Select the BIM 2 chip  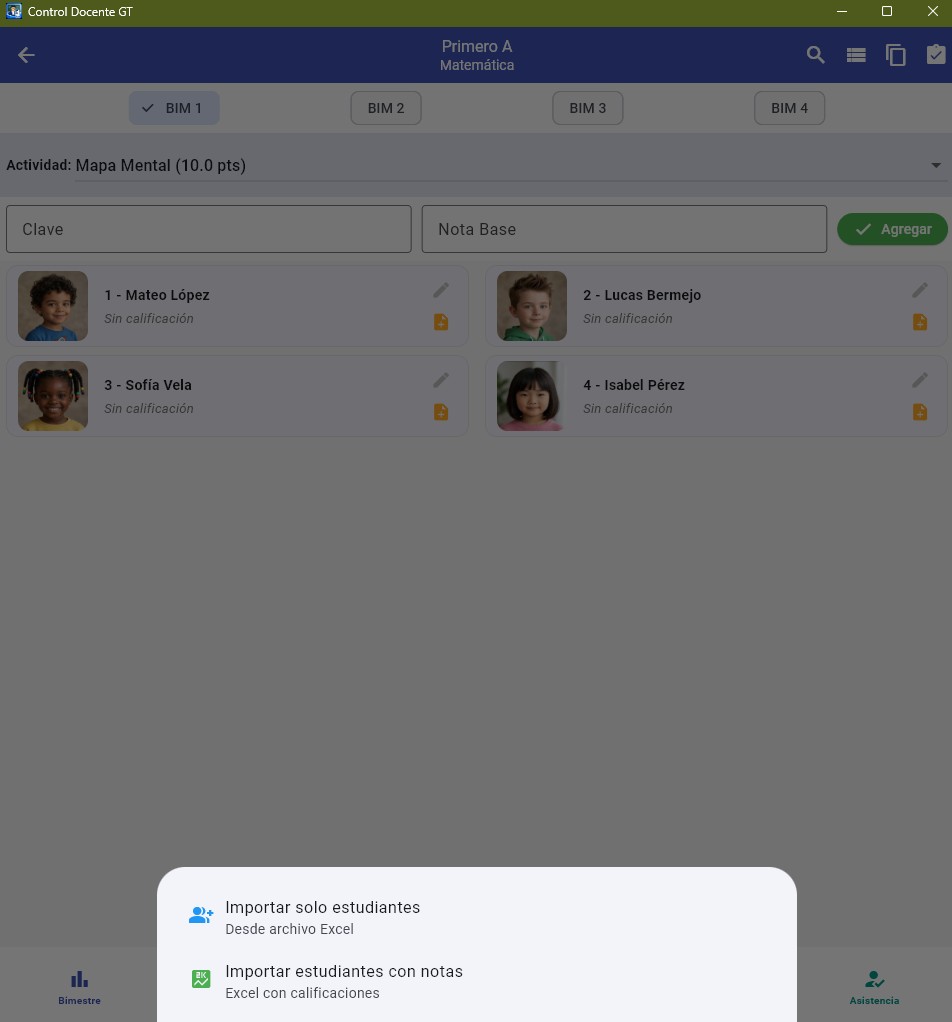tap(386, 108)
